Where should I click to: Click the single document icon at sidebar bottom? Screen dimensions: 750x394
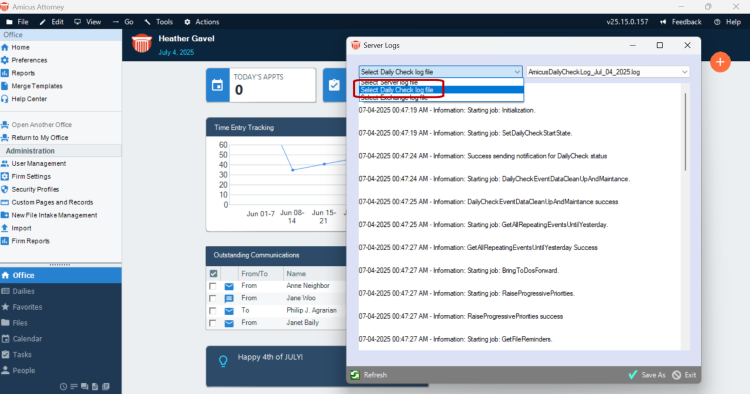tap(95, 386)
